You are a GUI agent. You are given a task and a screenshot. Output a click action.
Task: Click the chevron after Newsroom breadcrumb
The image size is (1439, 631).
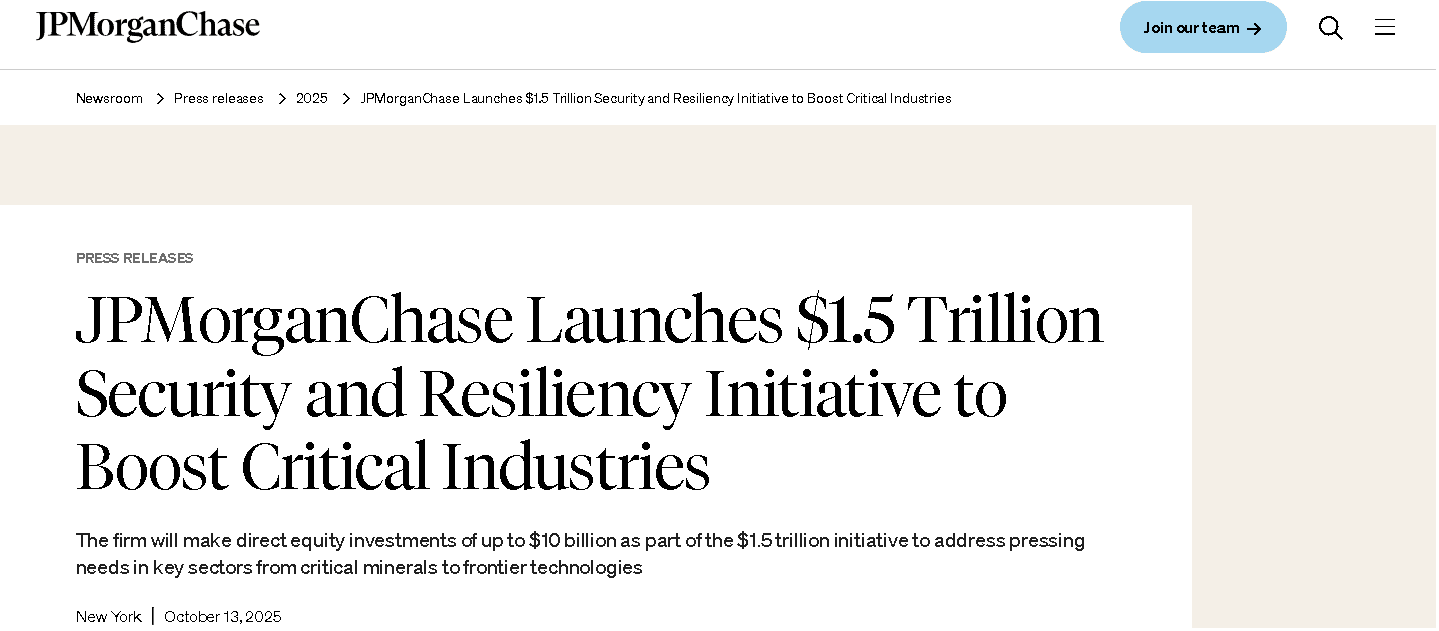click(159, 98)
